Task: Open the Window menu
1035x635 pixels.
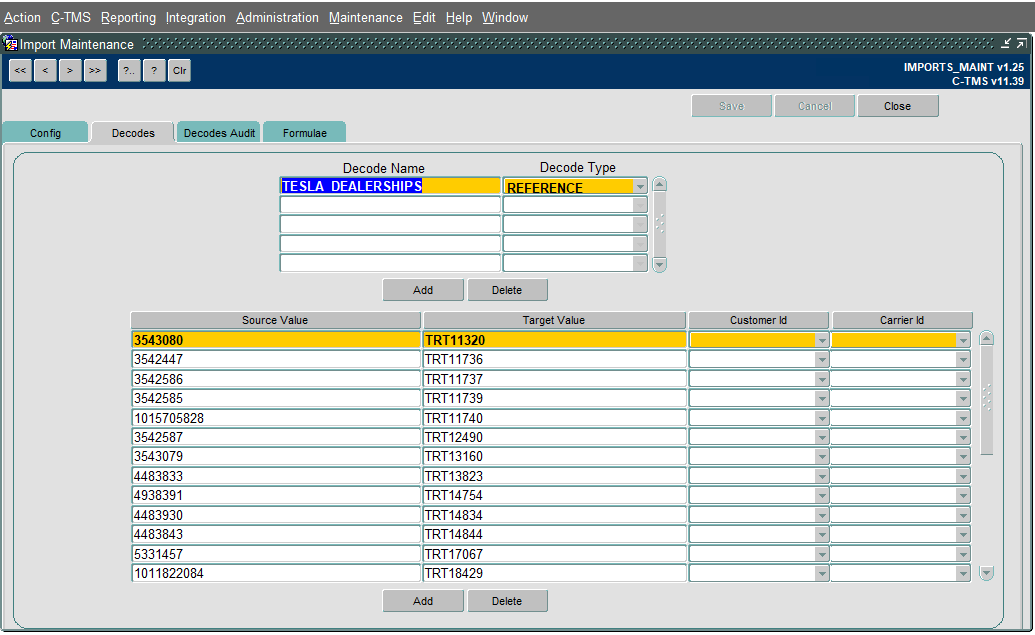Action: [x=505, y=18]
